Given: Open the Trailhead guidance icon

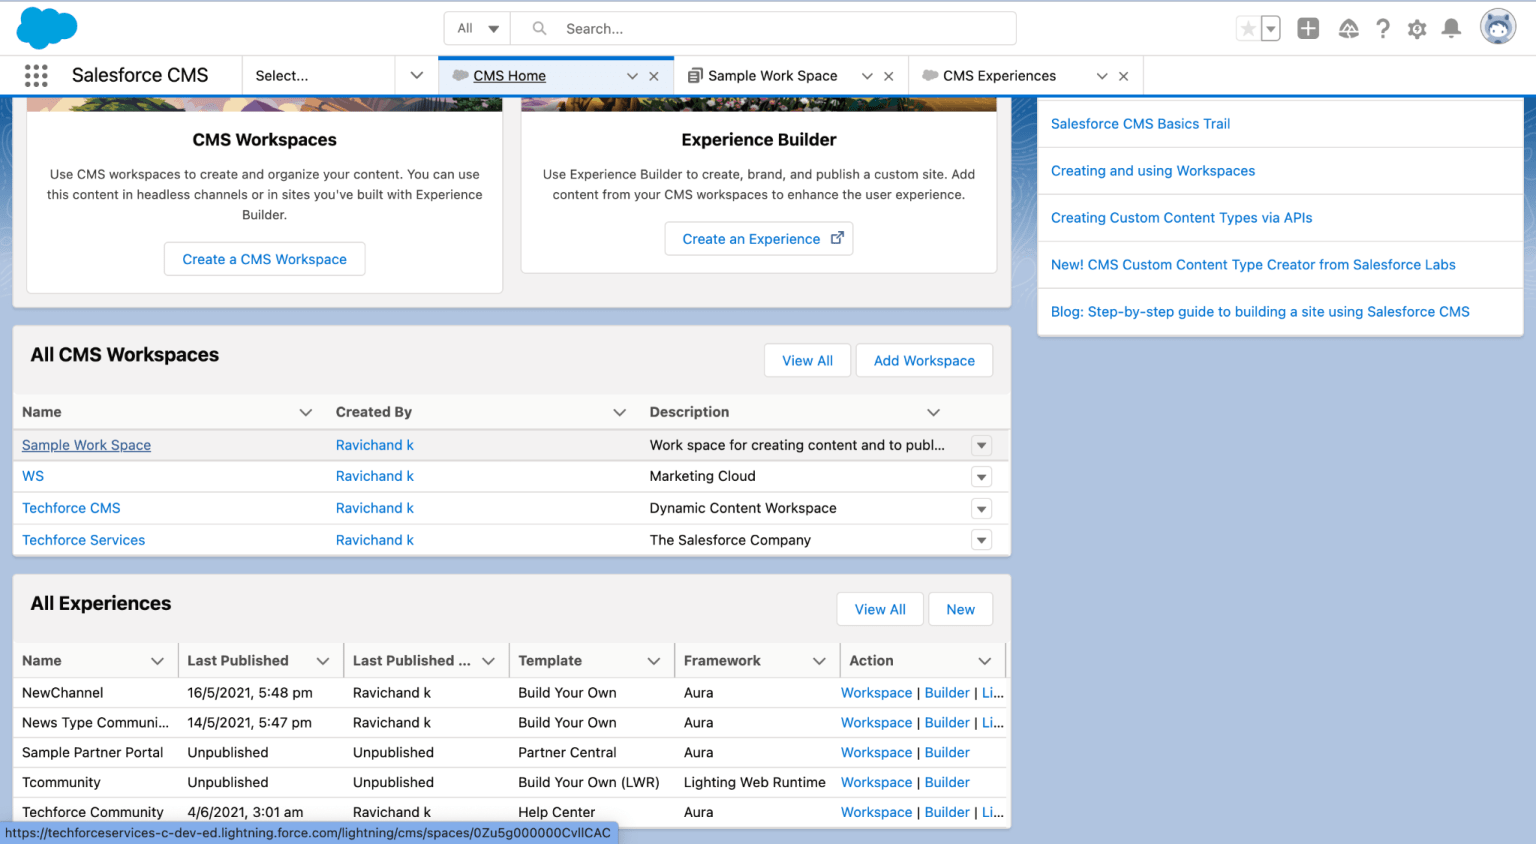Looking at the screenshot, I should click(1348, 29).
